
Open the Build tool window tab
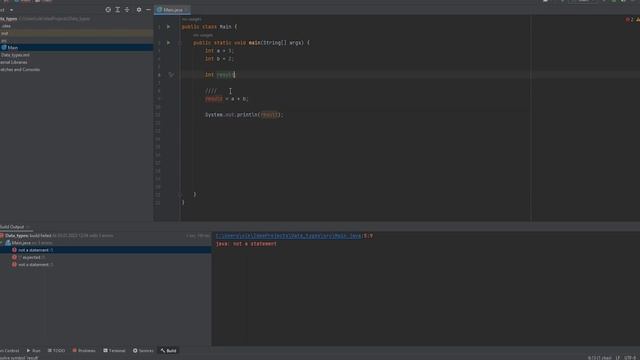pyautogui.click(x=169, y=351)
